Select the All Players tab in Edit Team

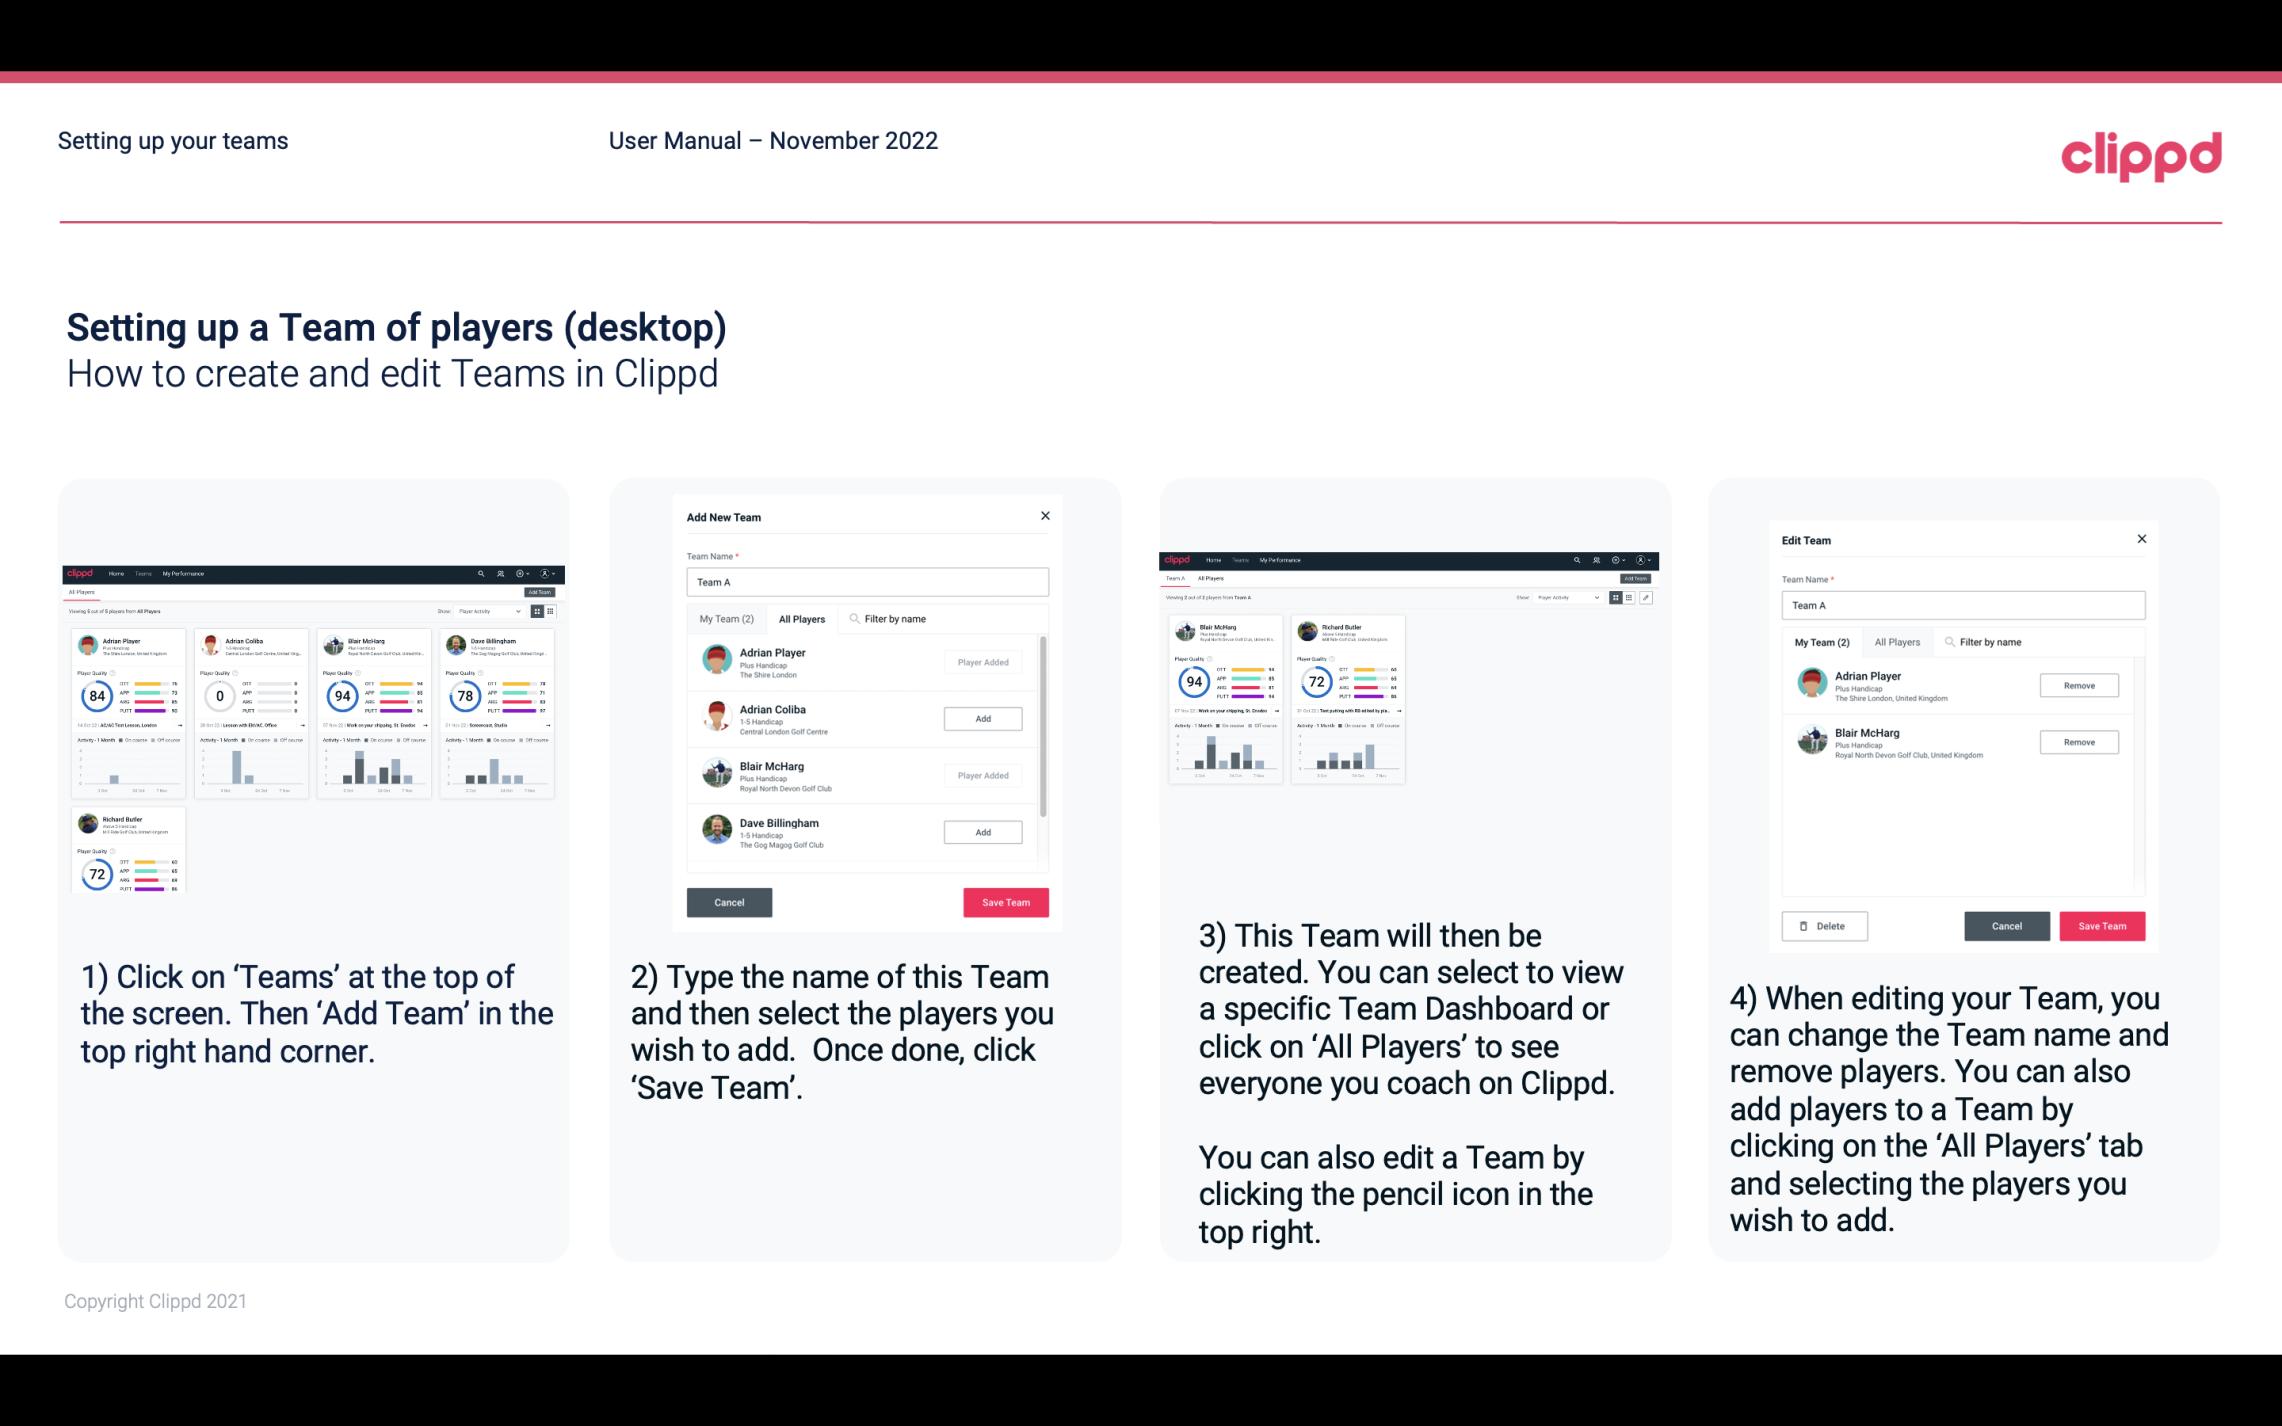(x=1898, y=641)
